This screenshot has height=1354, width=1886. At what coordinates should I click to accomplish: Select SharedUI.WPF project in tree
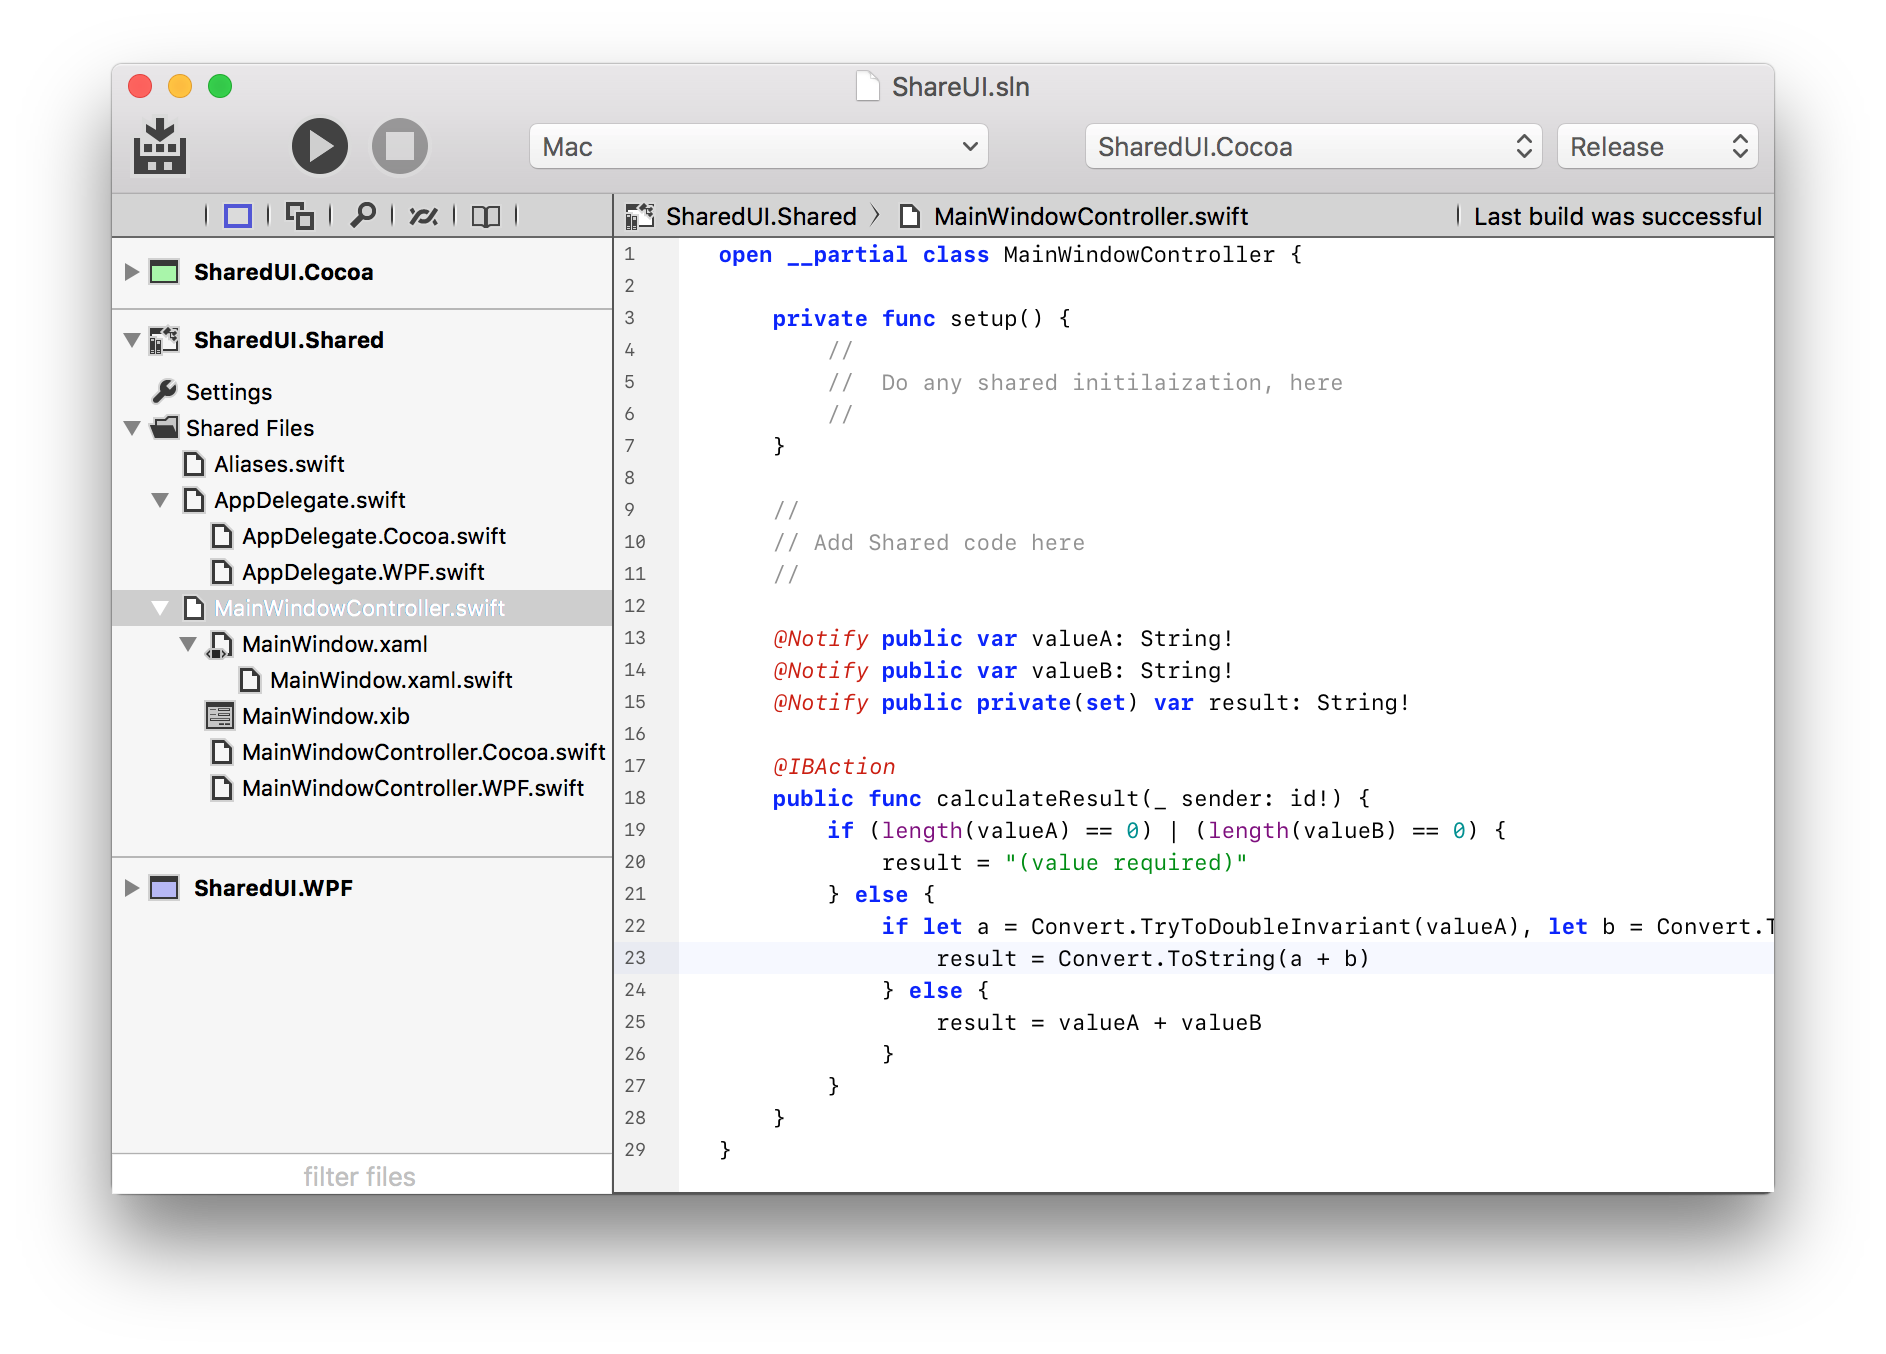coord(273,888)
